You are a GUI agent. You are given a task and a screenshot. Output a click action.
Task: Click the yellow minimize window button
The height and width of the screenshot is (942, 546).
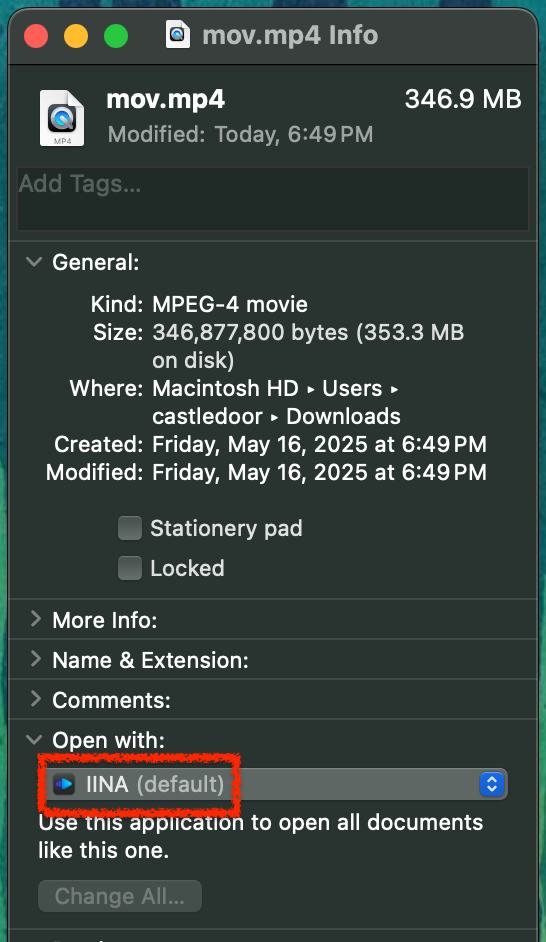(76, 36)
